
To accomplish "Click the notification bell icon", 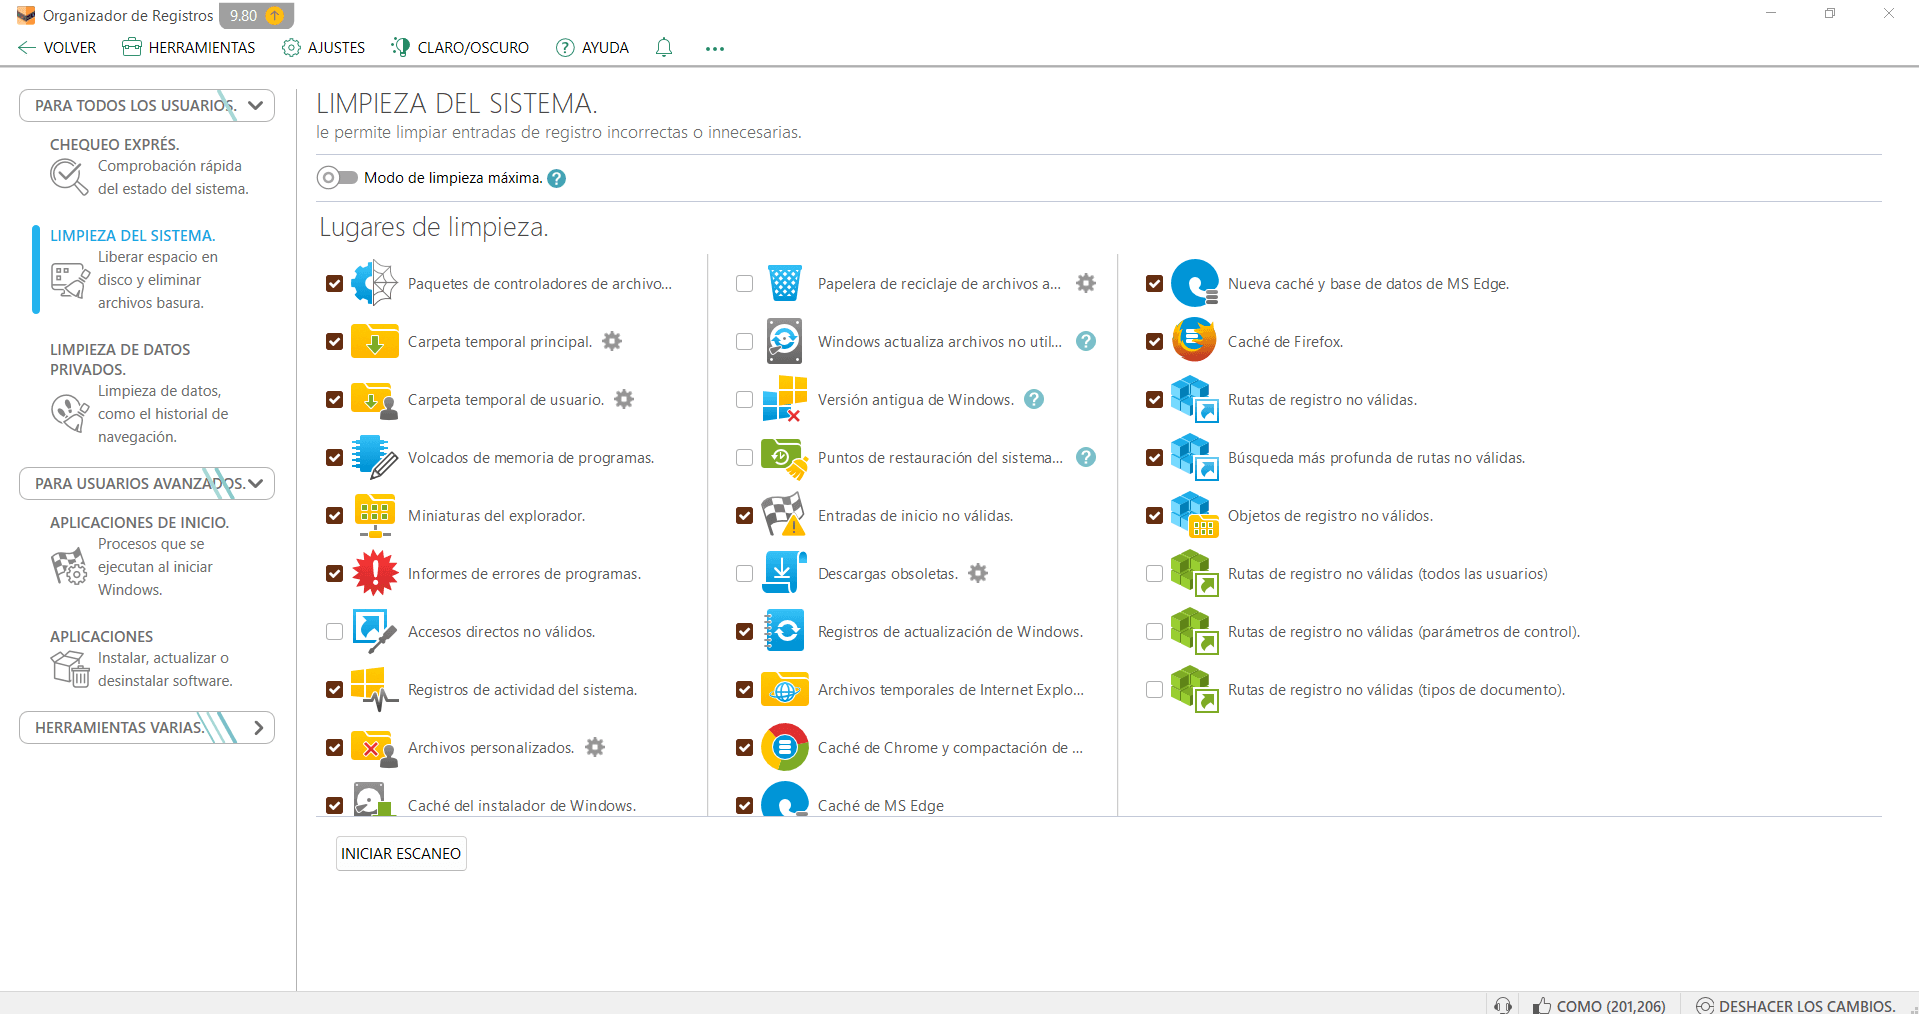I will [x=664, y=47].
